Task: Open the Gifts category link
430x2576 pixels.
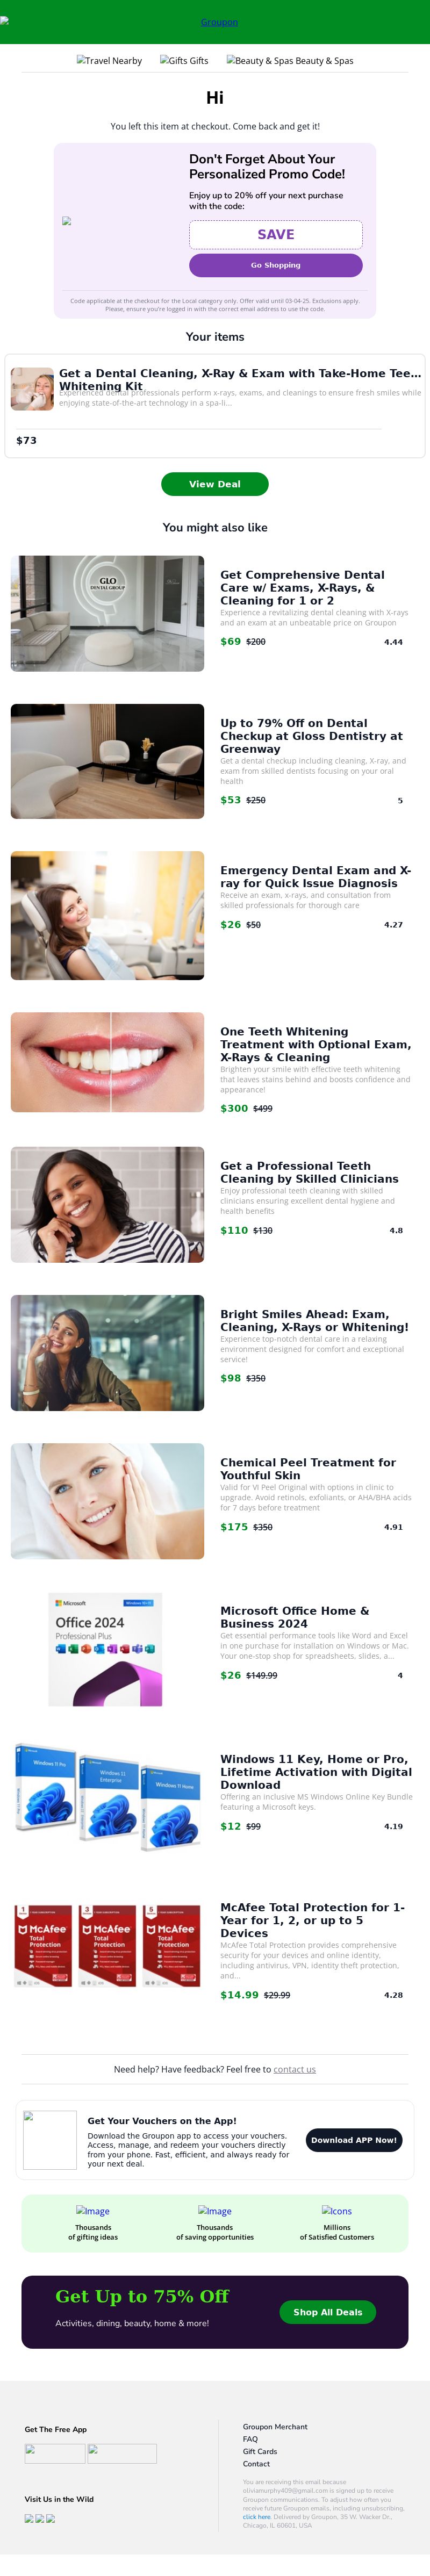Action: (184, 61)
